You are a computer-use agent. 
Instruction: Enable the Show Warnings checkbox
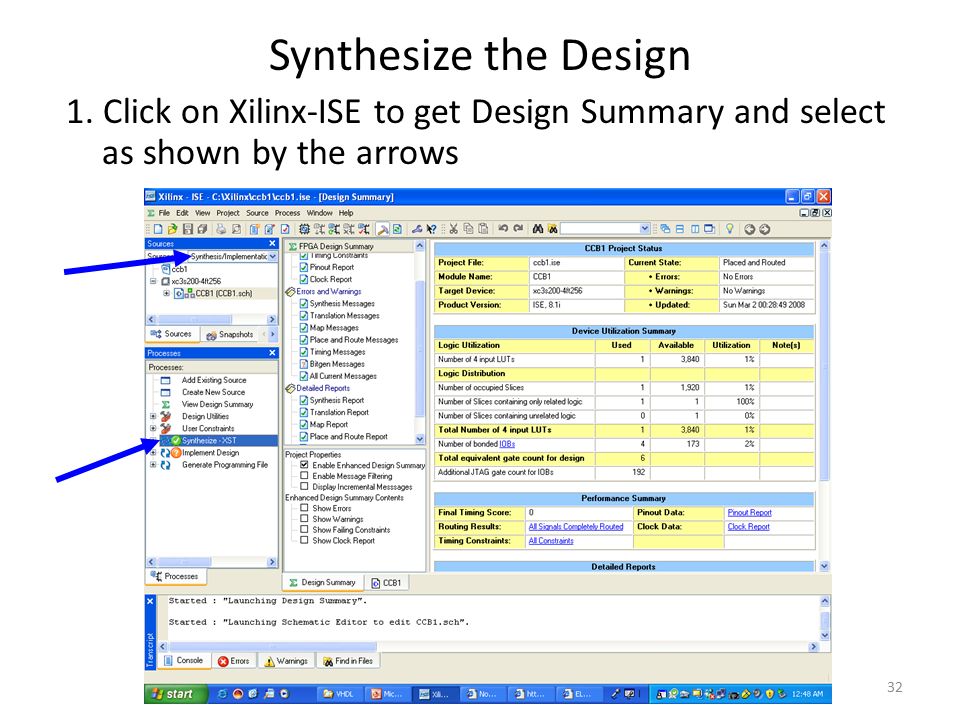click(304, 519)
